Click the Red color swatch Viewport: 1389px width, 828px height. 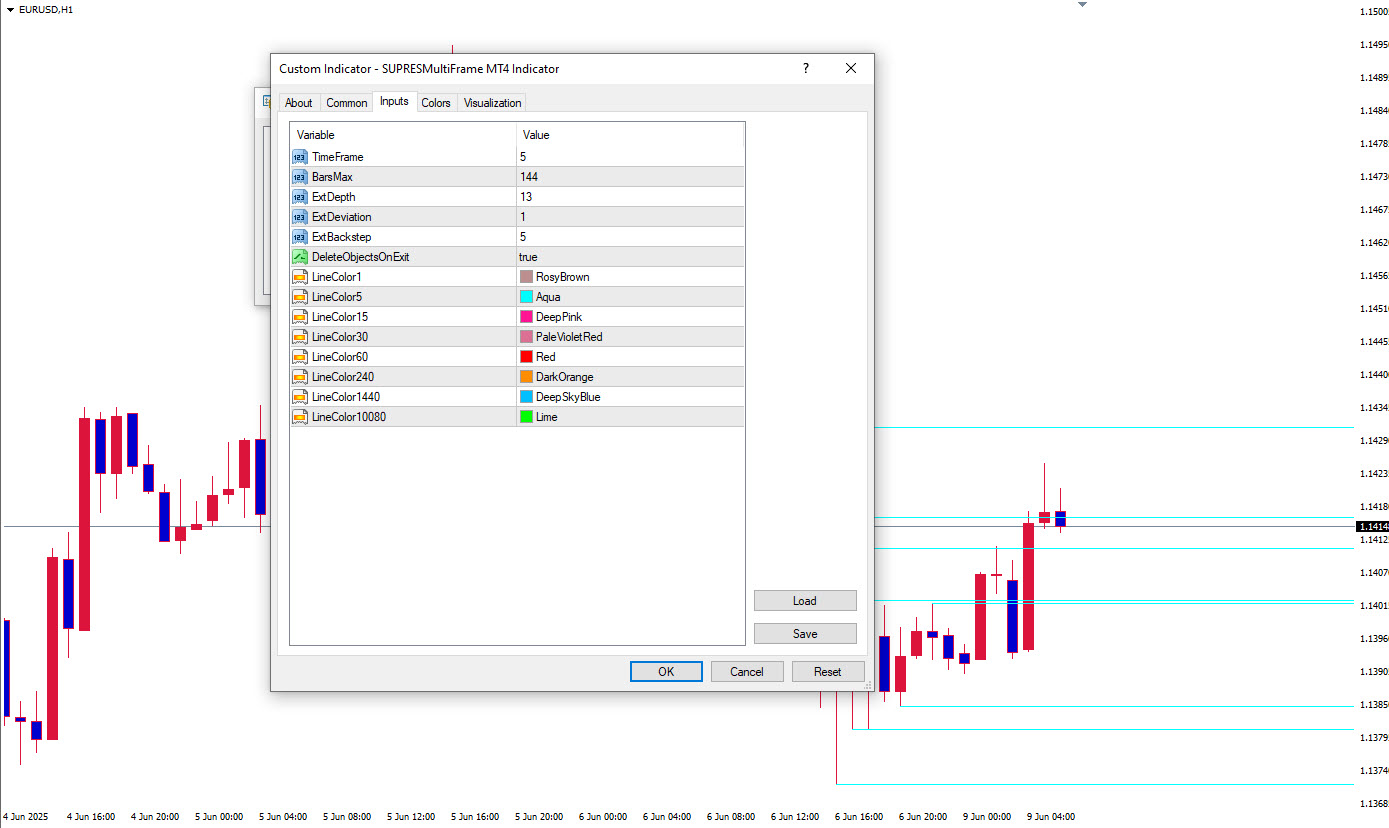[x=526, y=357]
